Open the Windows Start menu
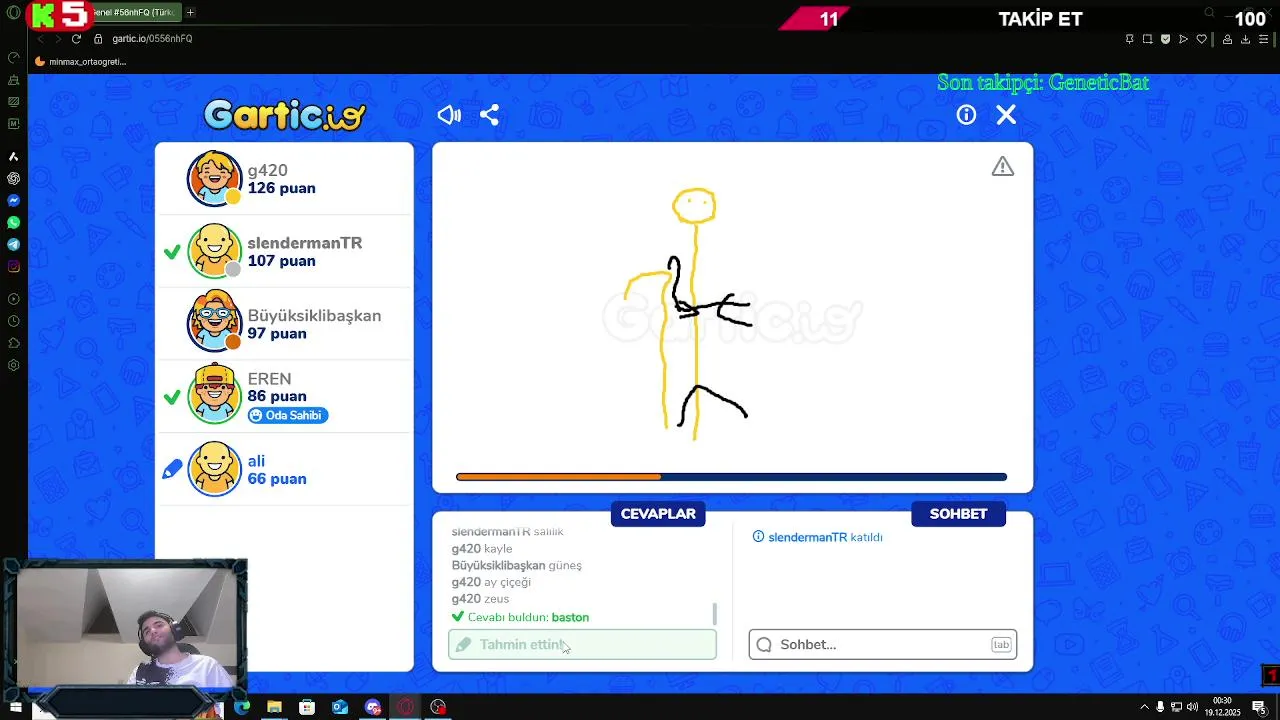 point(15,707)
